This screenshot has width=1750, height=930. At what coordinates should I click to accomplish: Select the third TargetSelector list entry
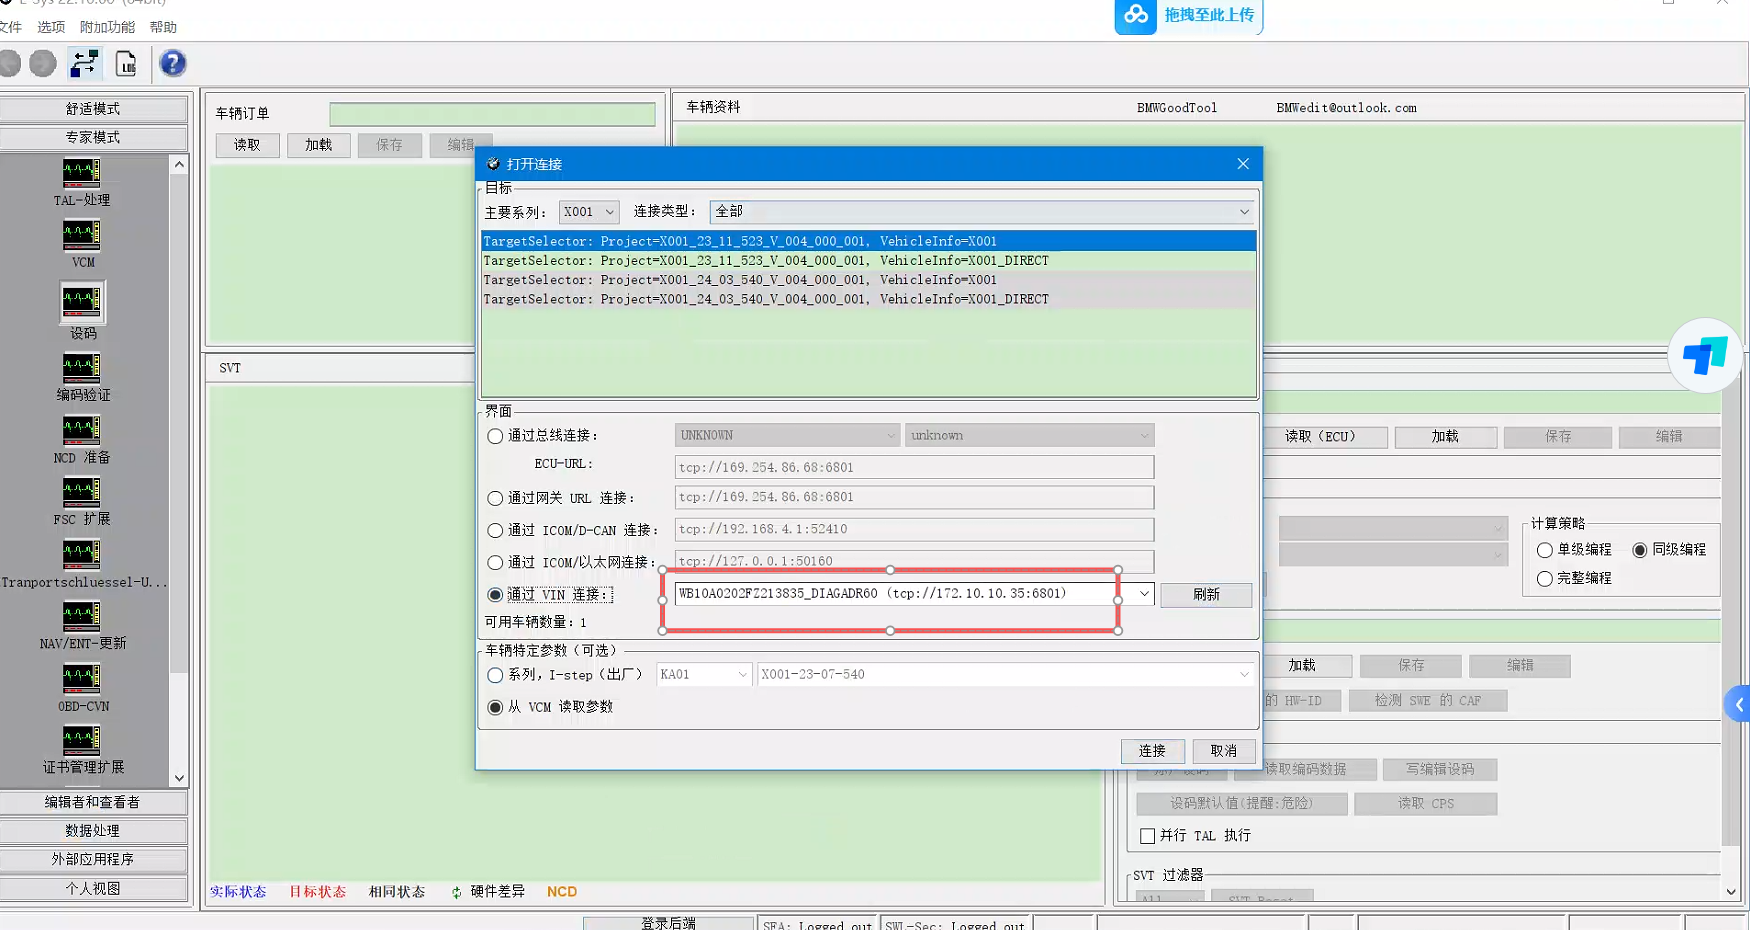click(740, 280)
